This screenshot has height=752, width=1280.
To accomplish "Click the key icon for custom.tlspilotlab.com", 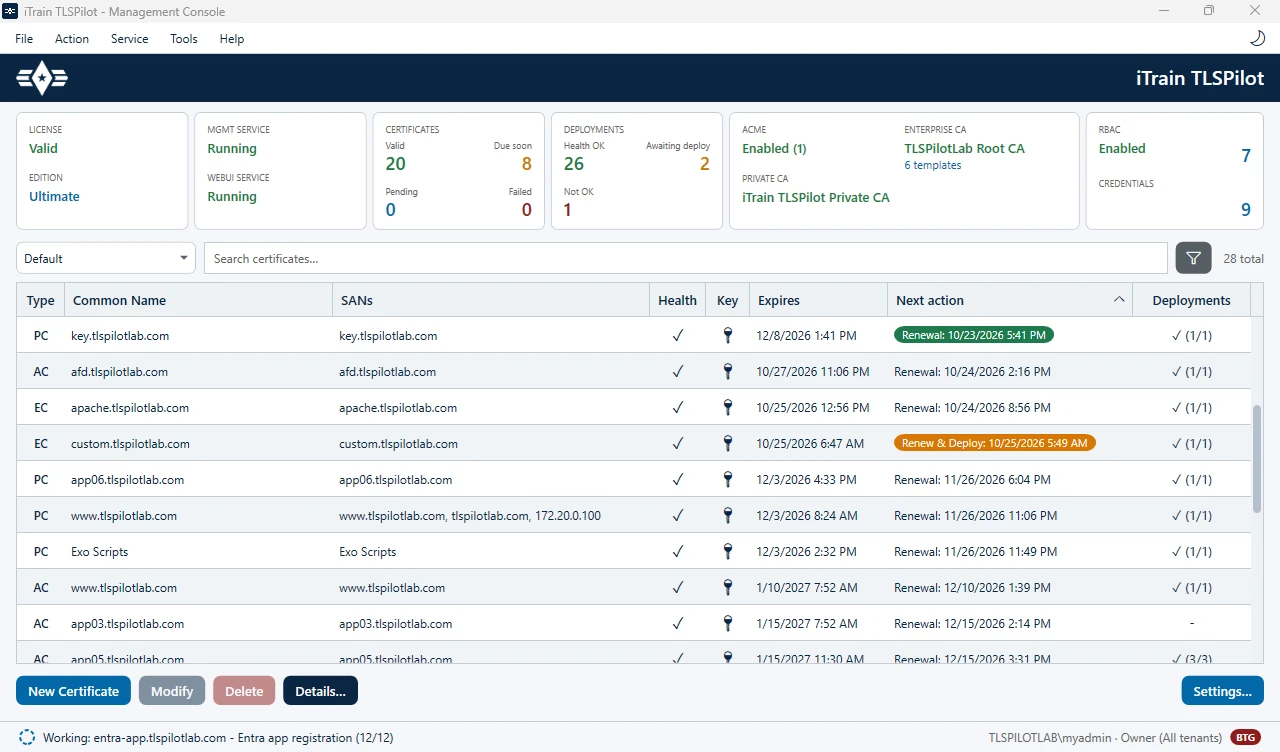I will [728, 444].
